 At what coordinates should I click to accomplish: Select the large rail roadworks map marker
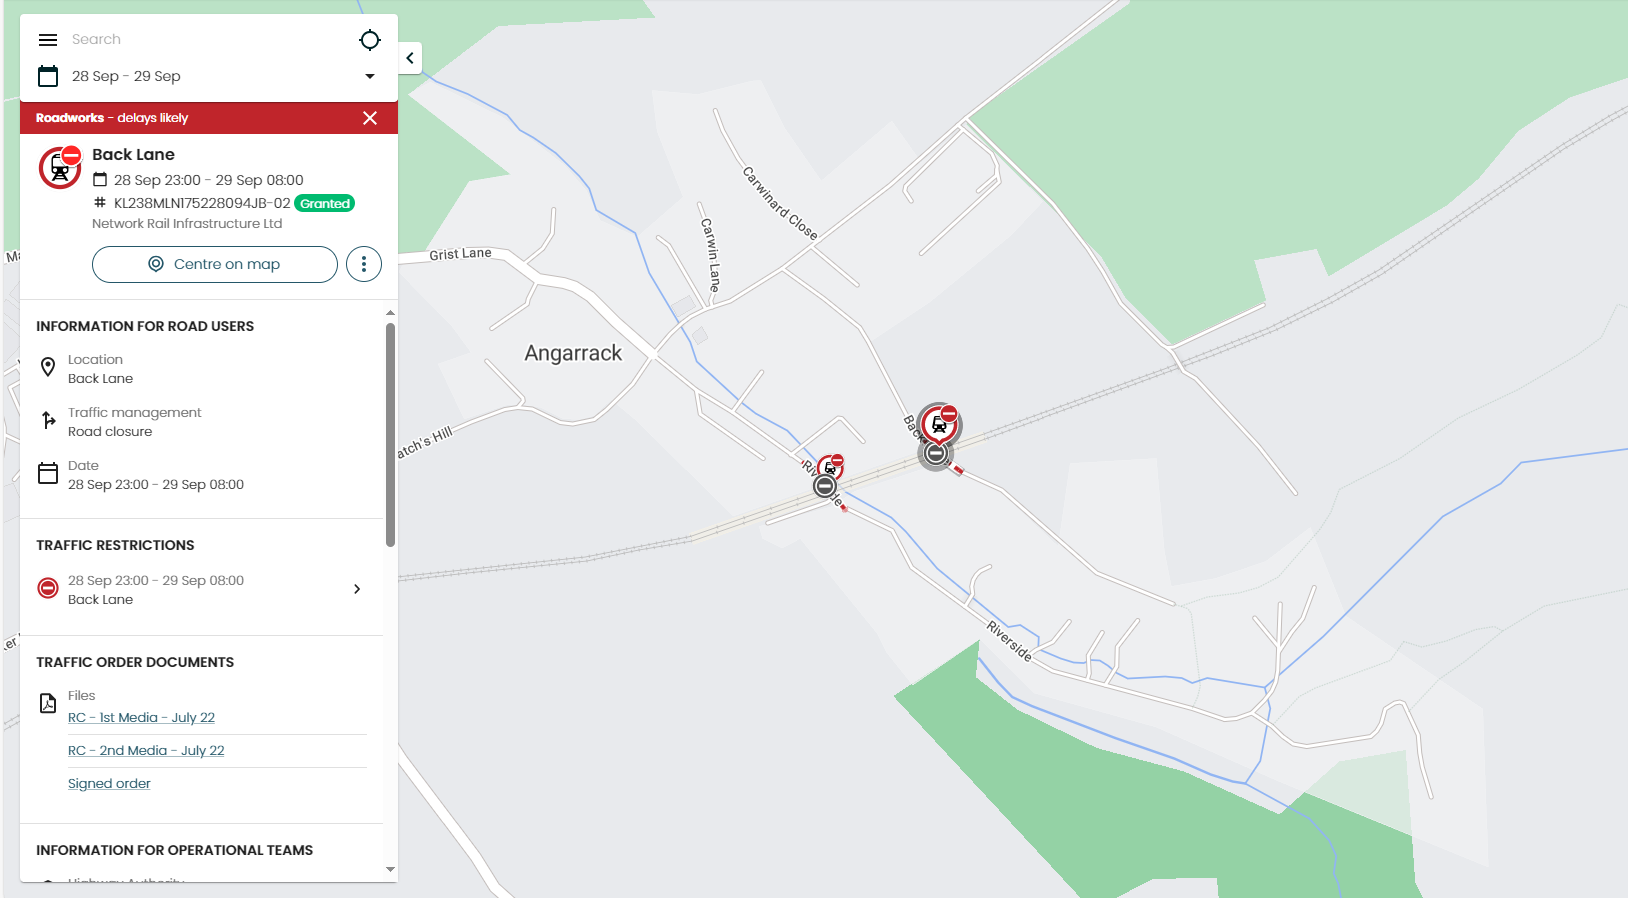click(940, 425)
